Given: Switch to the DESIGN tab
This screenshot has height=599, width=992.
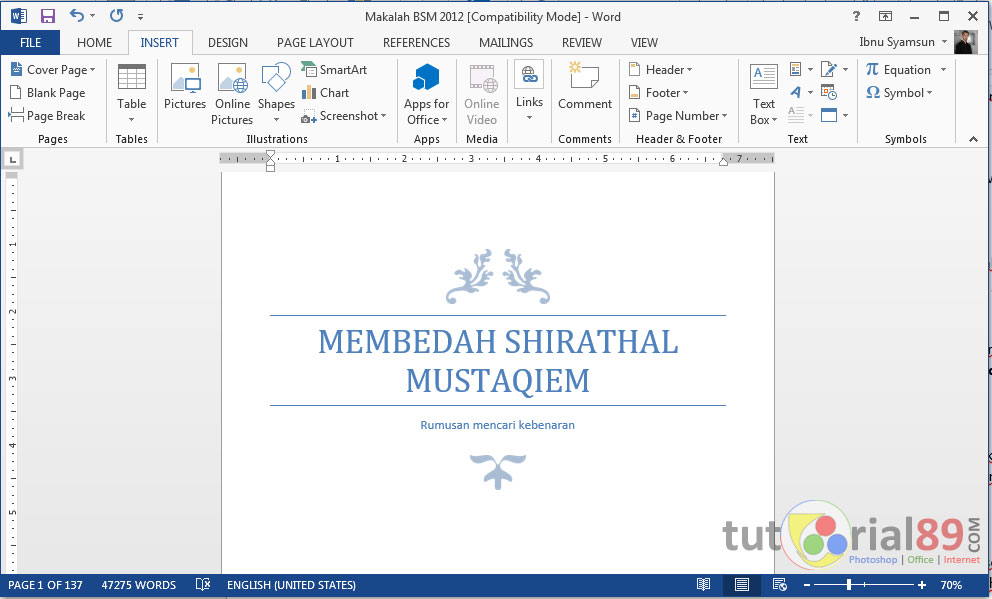Looking at the screenshot, I should click(x=228, y=42).
